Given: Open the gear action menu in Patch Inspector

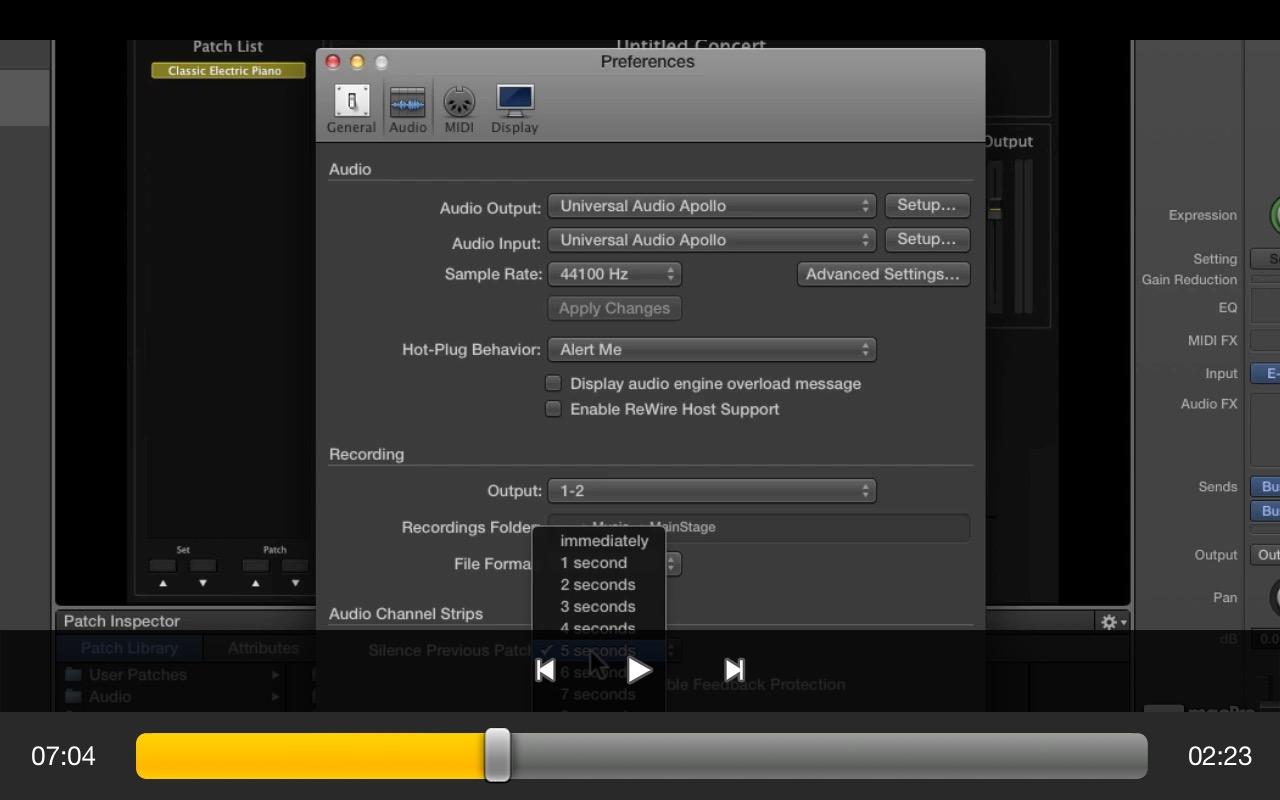Looking at the screenshot, I should click(1112, 622).
